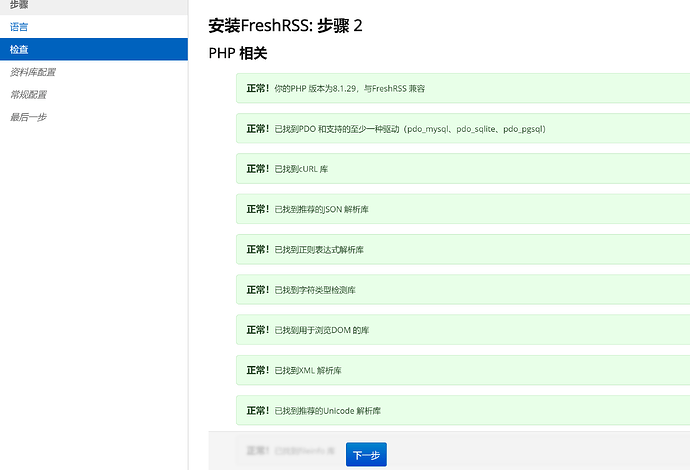Click the PHP 相关 section heading
This screenshot has width=690, height=470.
[238, 53]
